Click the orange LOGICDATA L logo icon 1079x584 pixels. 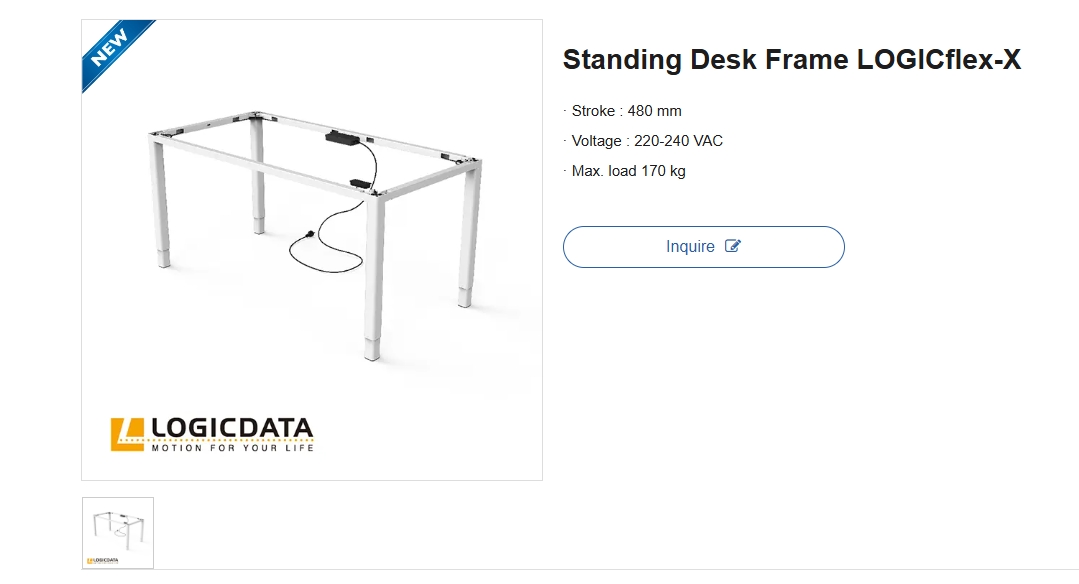(127, 435)
